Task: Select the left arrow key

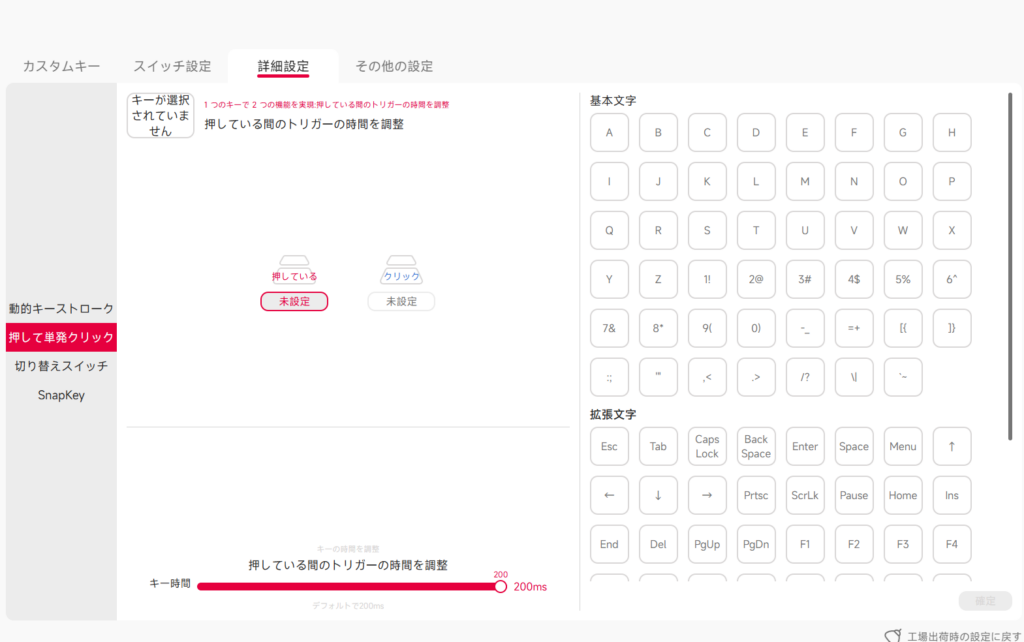Action: coord(609,496)
